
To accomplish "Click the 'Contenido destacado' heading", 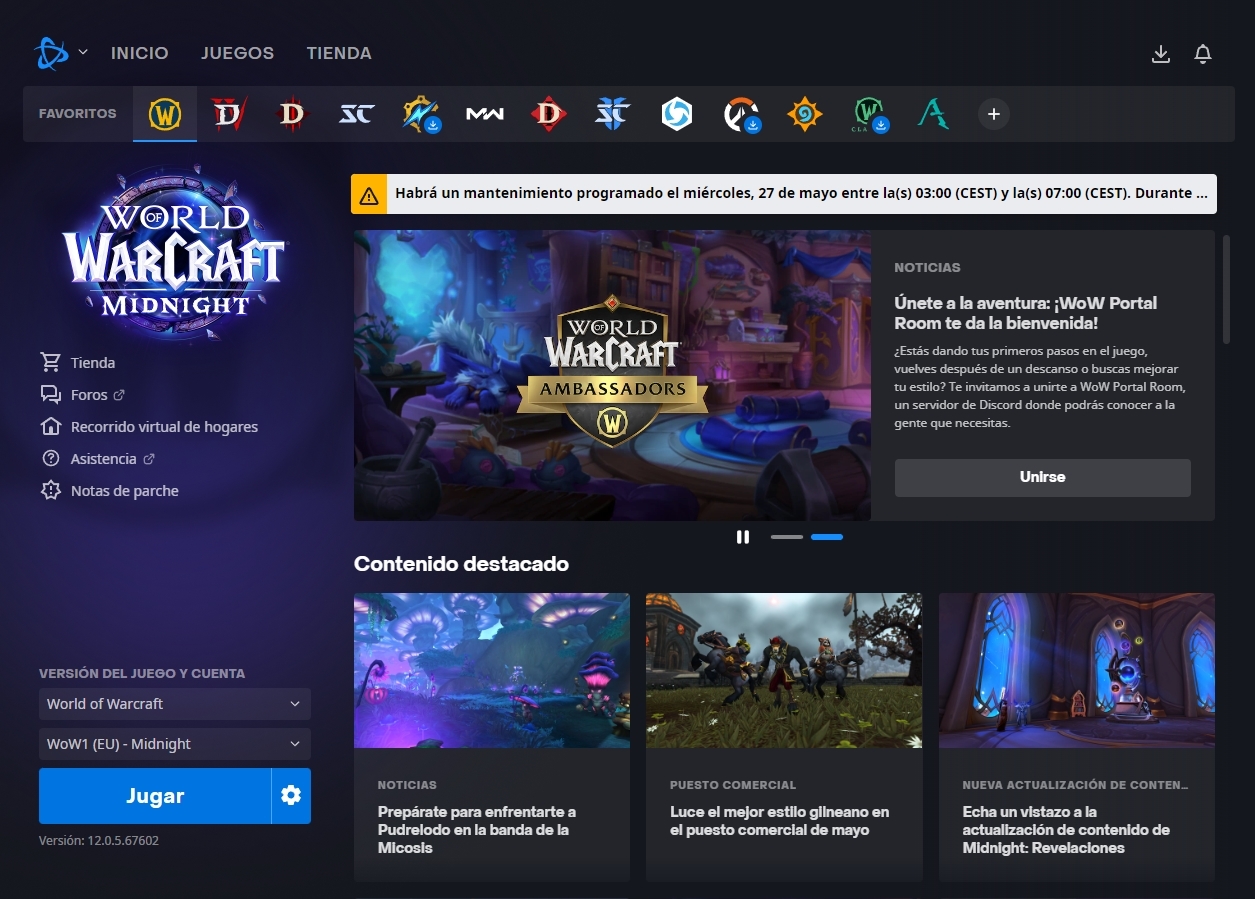I will click(461, 564).
